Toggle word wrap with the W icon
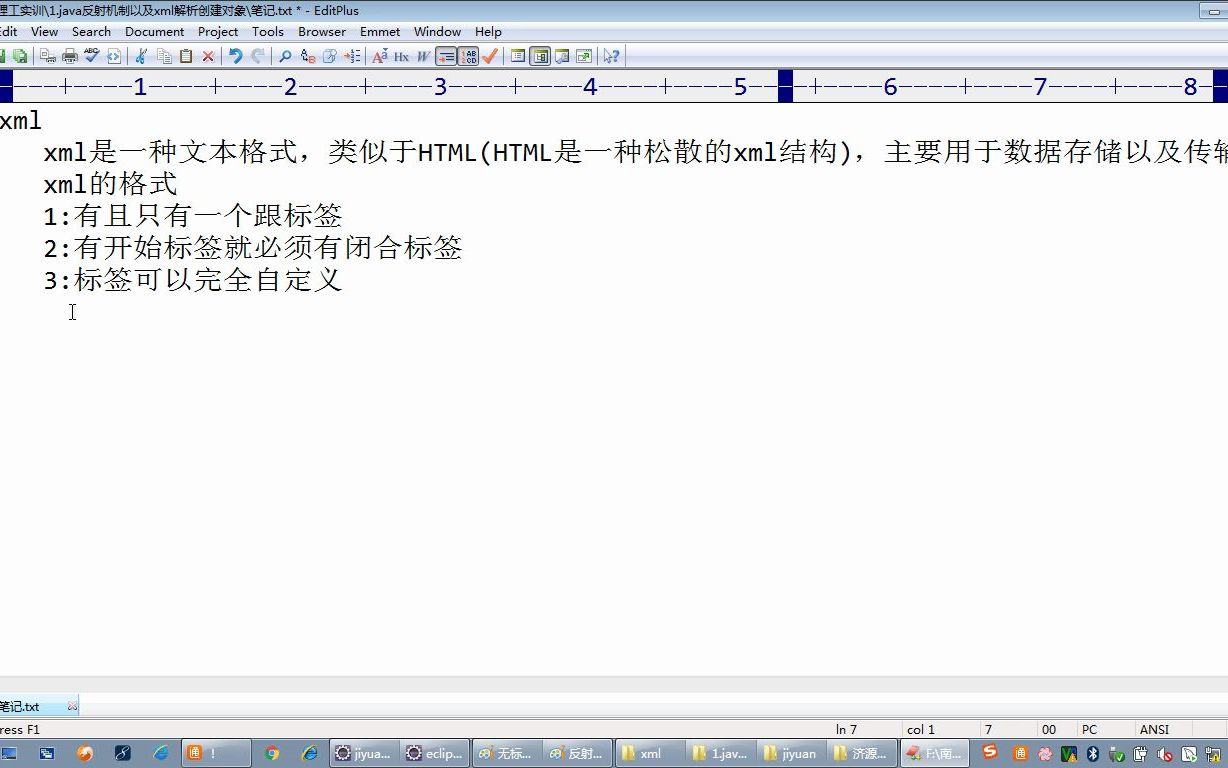Screen dimensions: 1228x768 pos(423,56)
